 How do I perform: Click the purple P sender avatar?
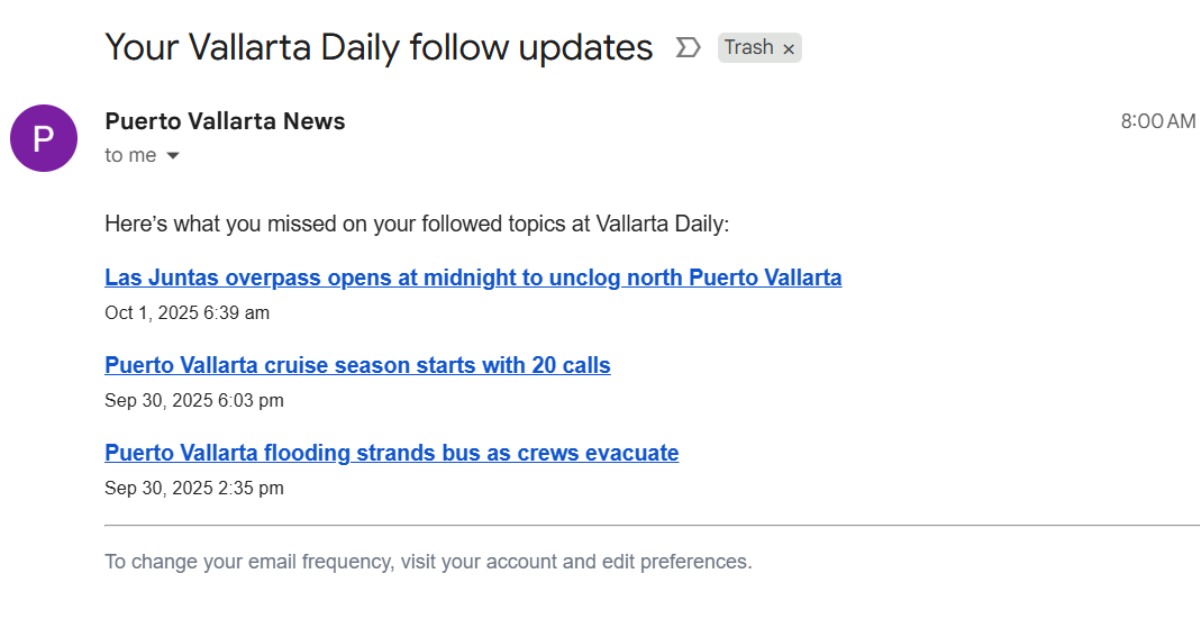click(x=43, y=138)
